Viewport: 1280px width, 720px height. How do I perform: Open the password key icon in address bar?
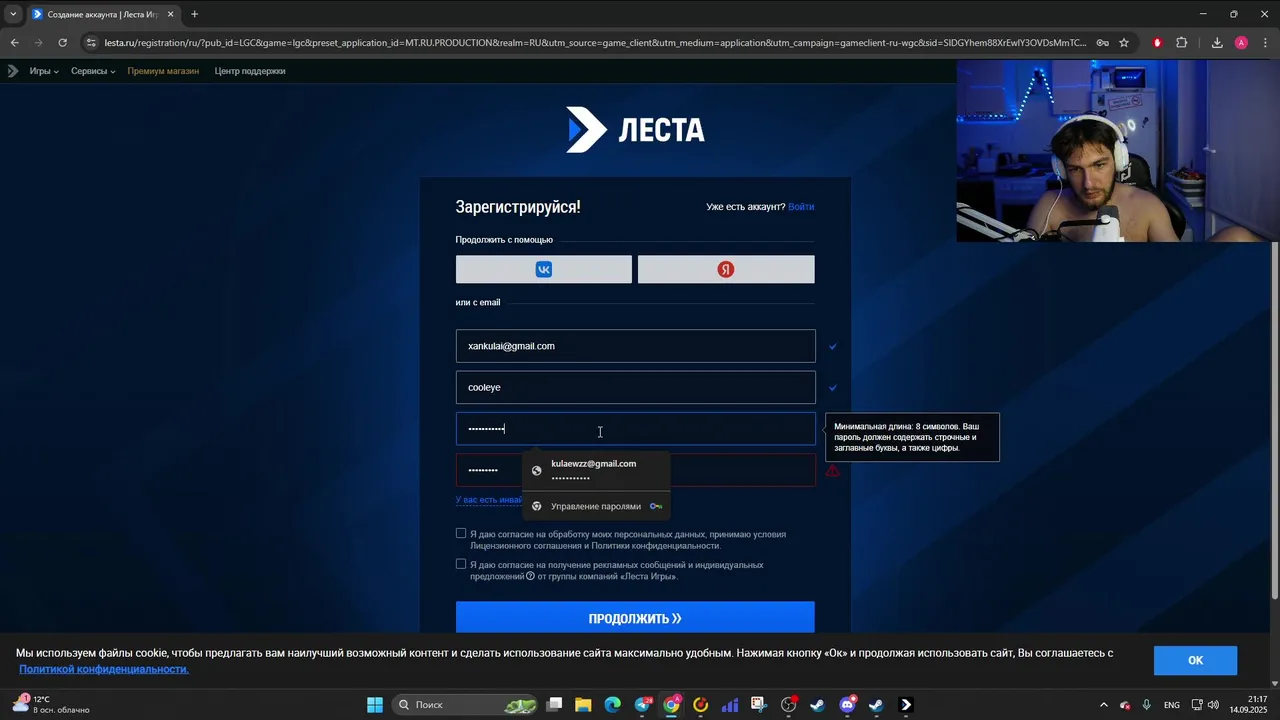click(1102, 43)
